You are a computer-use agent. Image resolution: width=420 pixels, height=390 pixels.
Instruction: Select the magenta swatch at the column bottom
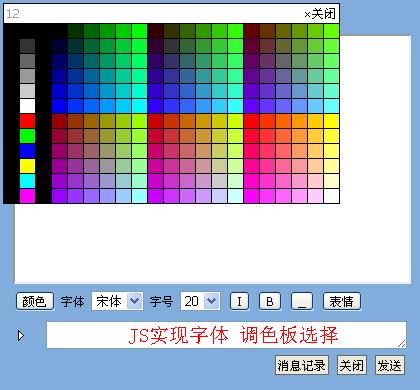click(27, 196)
